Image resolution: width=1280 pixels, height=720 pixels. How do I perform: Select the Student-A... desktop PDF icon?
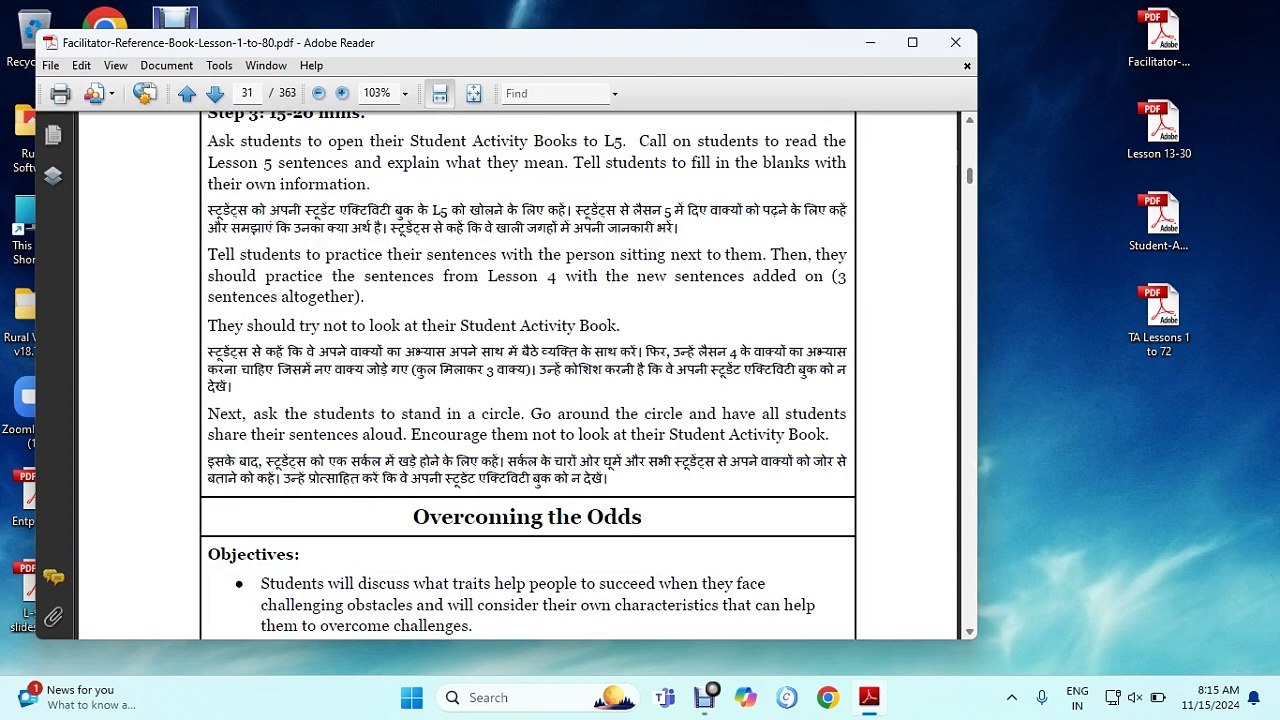(x=1158, y=222)
